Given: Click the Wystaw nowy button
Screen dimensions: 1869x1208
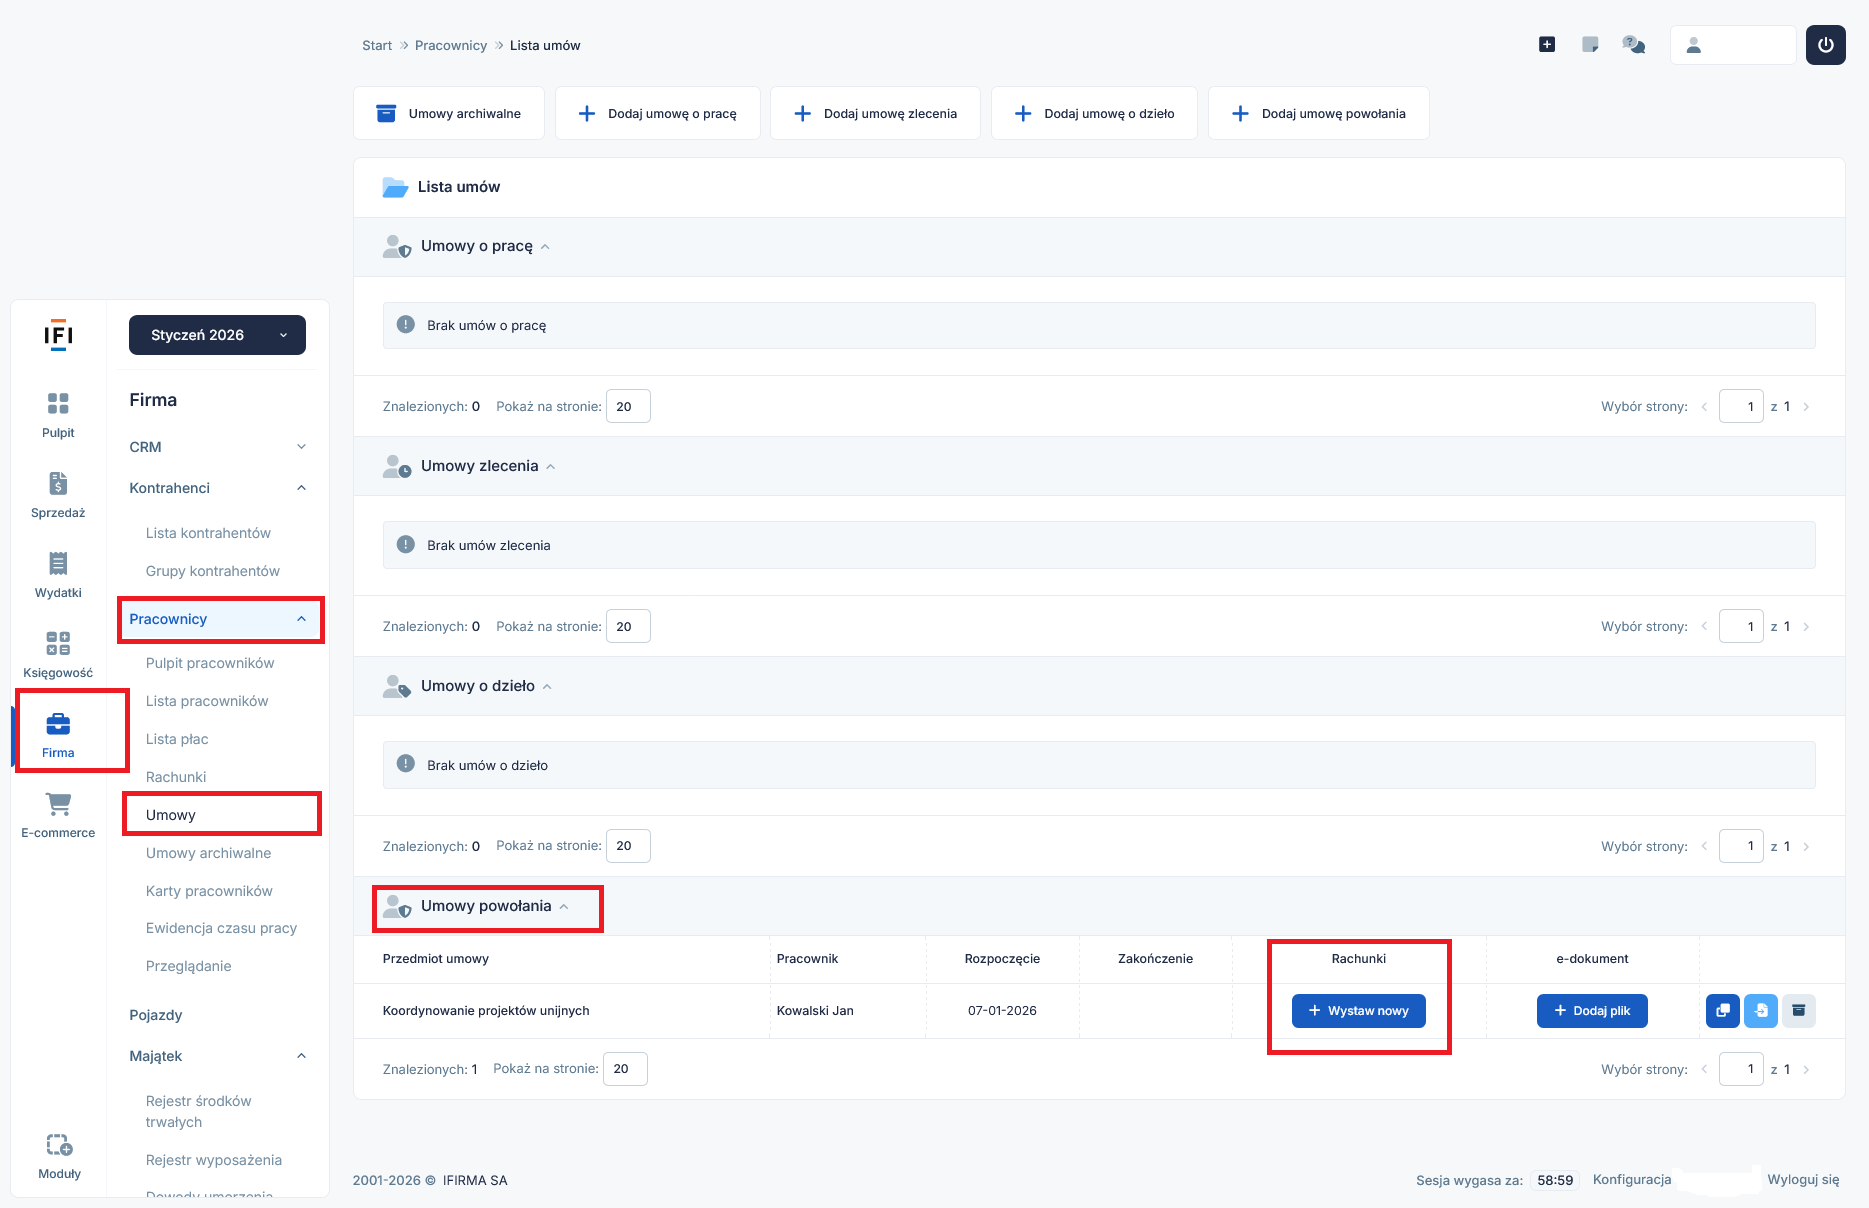Looking at the screenshot, I should [1358, 1011].
